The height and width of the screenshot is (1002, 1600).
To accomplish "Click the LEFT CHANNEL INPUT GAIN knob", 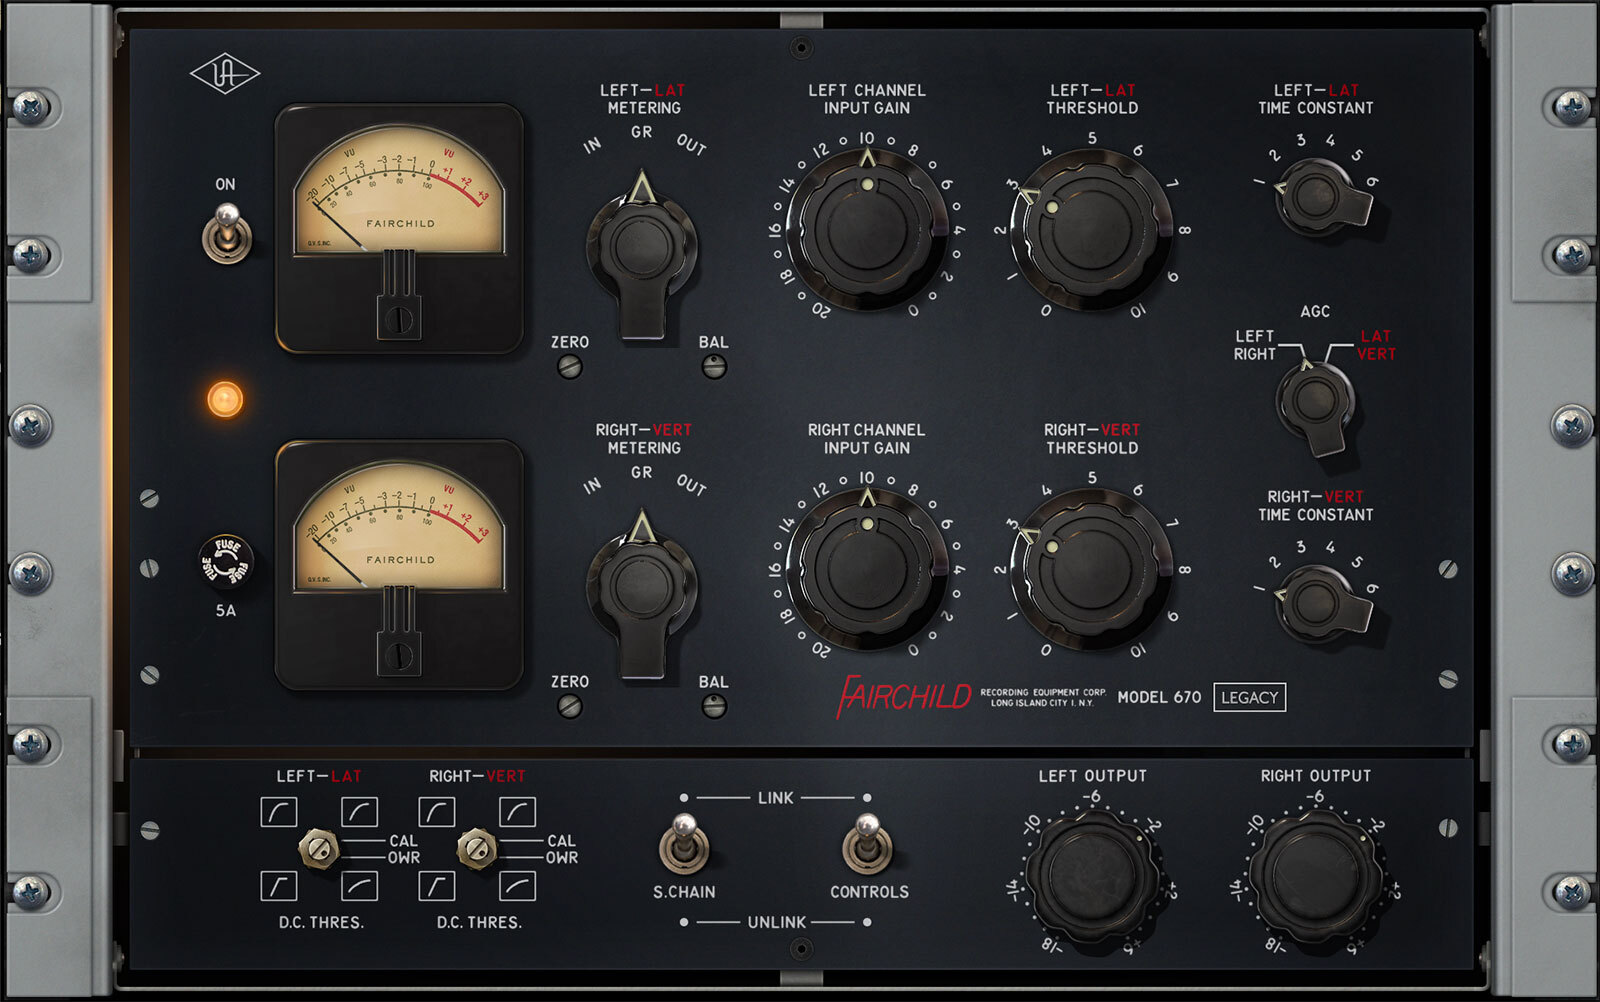I will point(866,232).
